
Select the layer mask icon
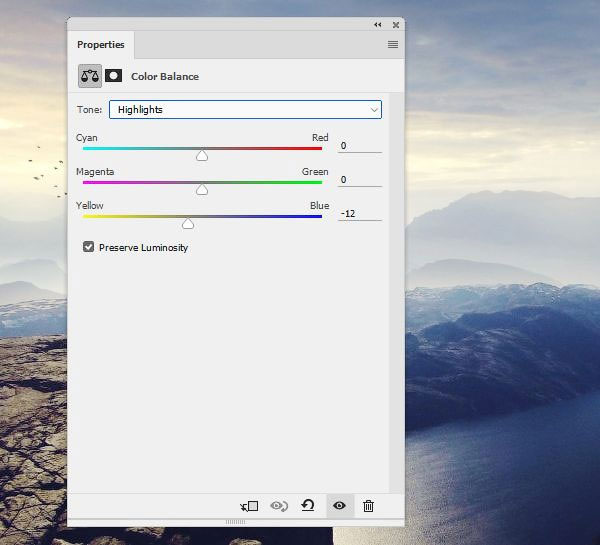click(114, 76)
